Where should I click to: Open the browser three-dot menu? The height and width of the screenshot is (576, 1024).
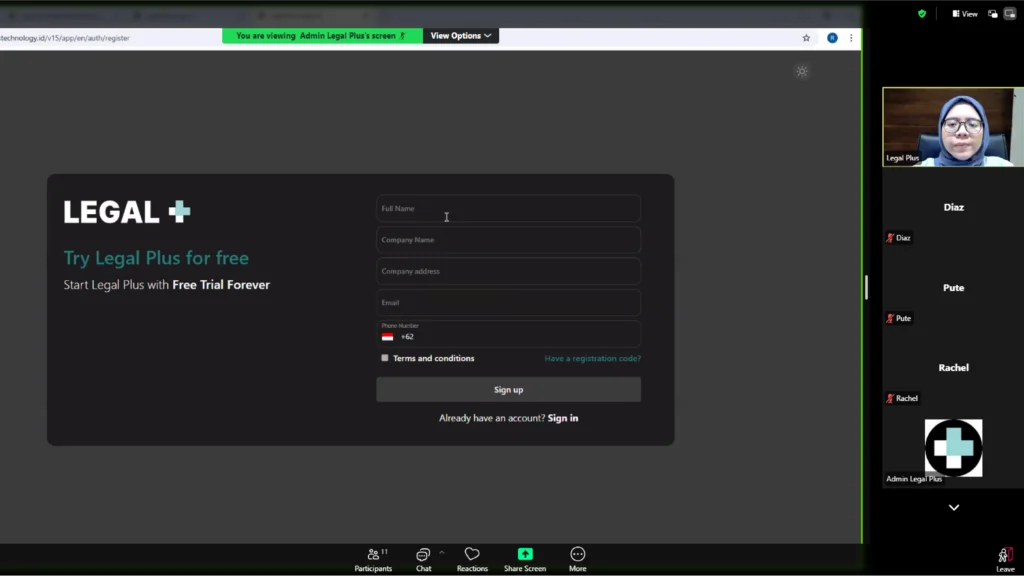(x=852, y=38)
